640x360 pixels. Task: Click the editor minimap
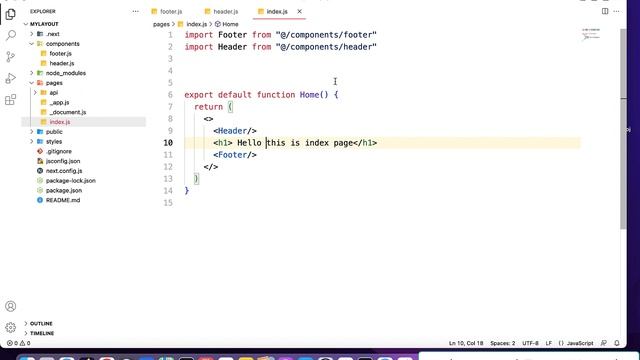[591, 35]
